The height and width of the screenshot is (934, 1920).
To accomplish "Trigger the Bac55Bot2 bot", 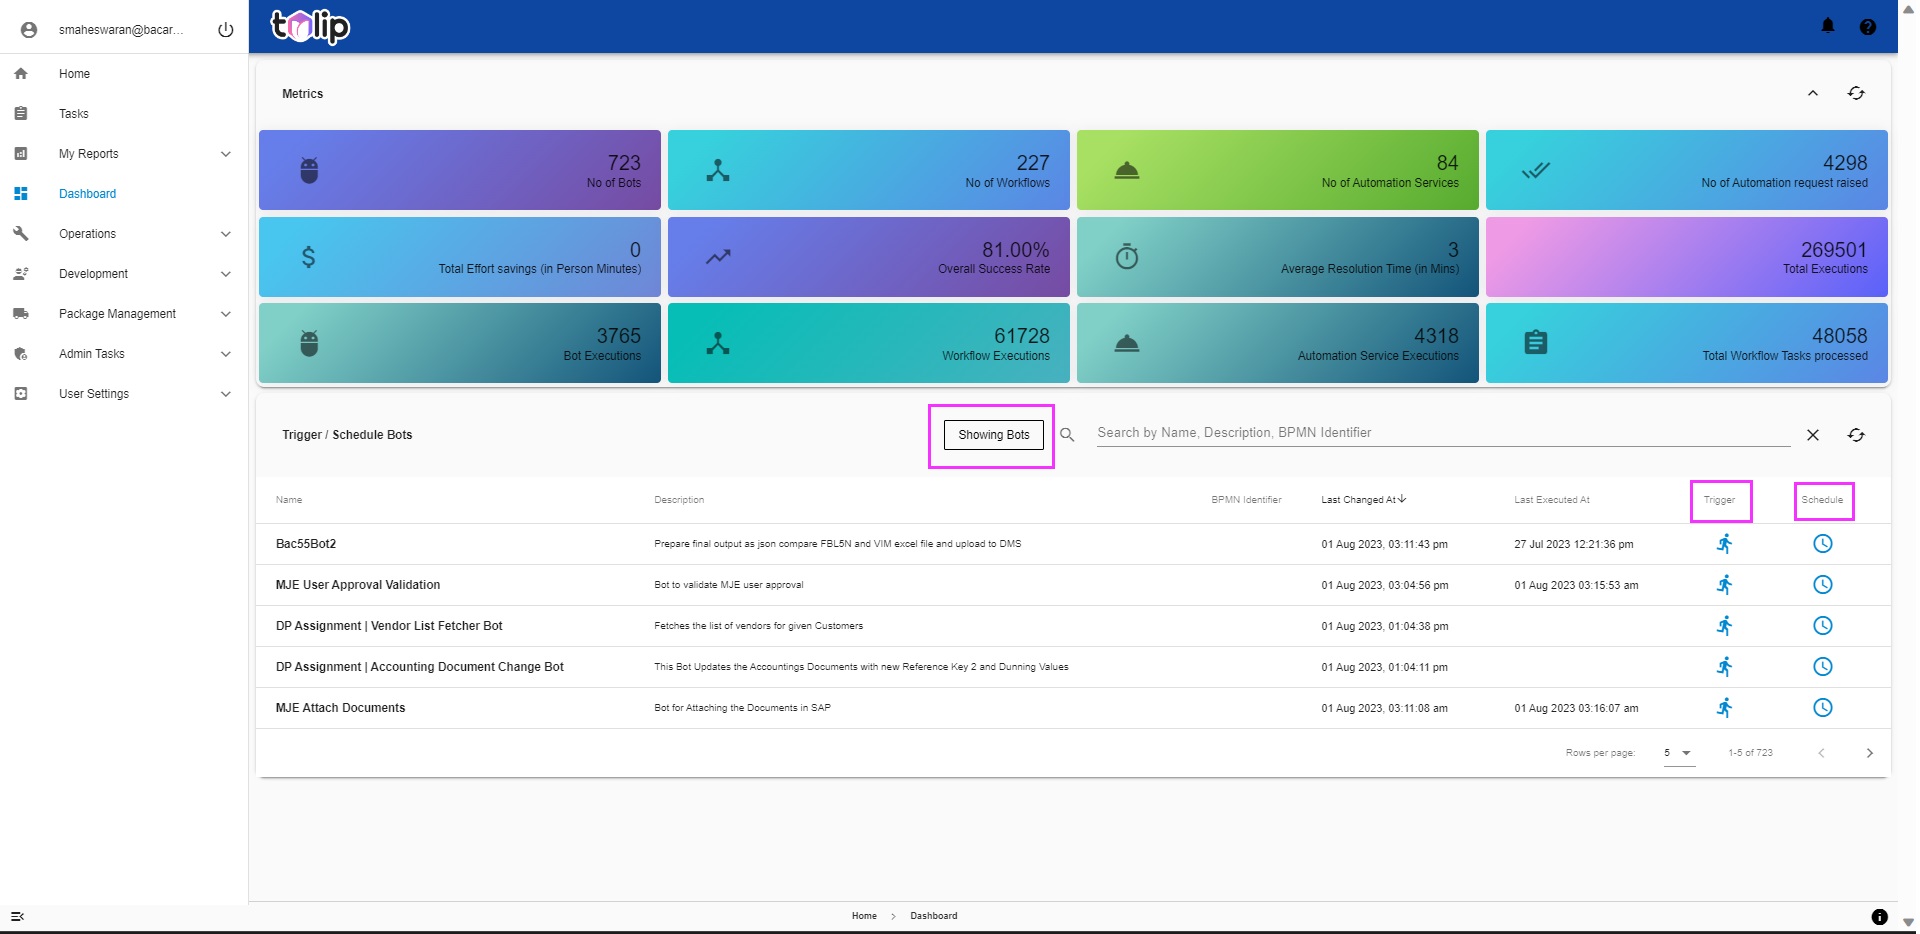I will (1725, 544).
